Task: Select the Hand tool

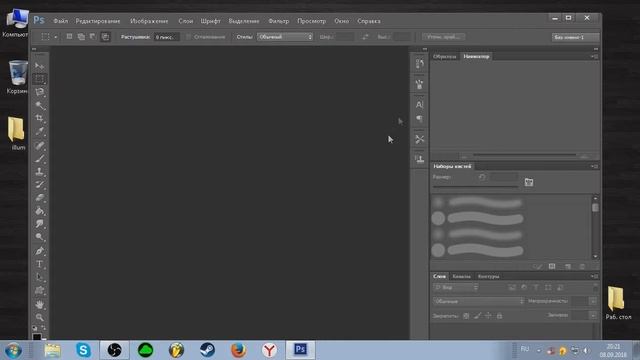Action: (40, 304)
